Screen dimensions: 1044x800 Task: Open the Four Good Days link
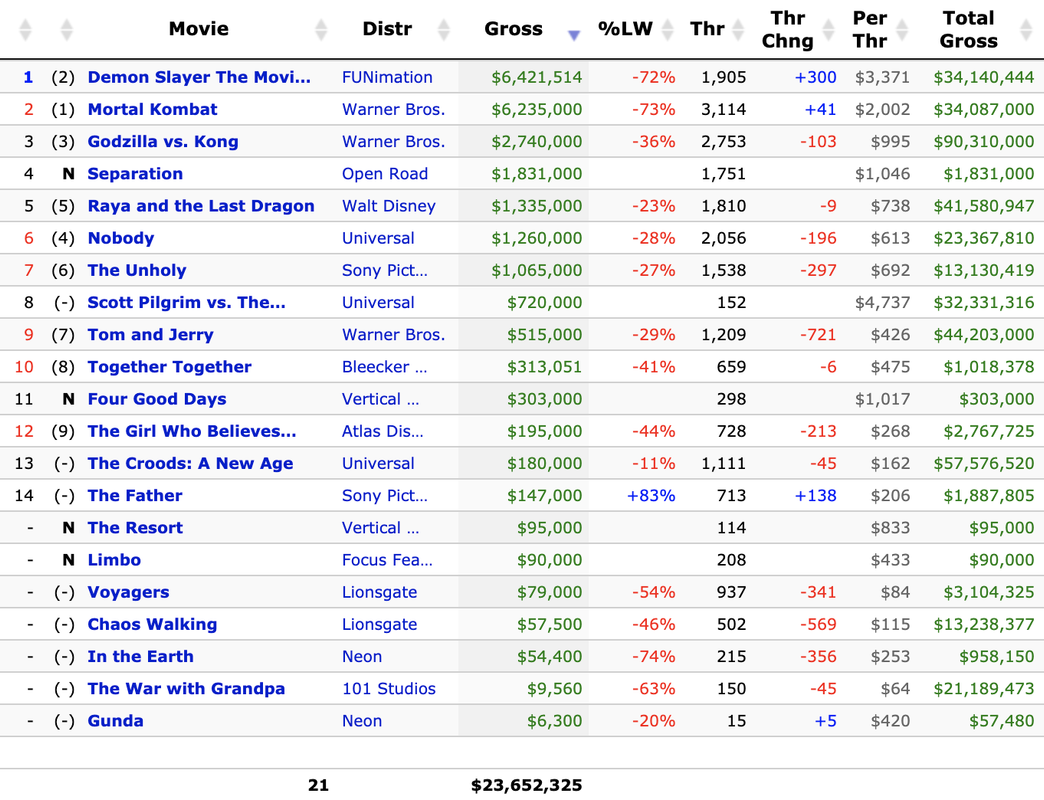[x=157, y=399]
